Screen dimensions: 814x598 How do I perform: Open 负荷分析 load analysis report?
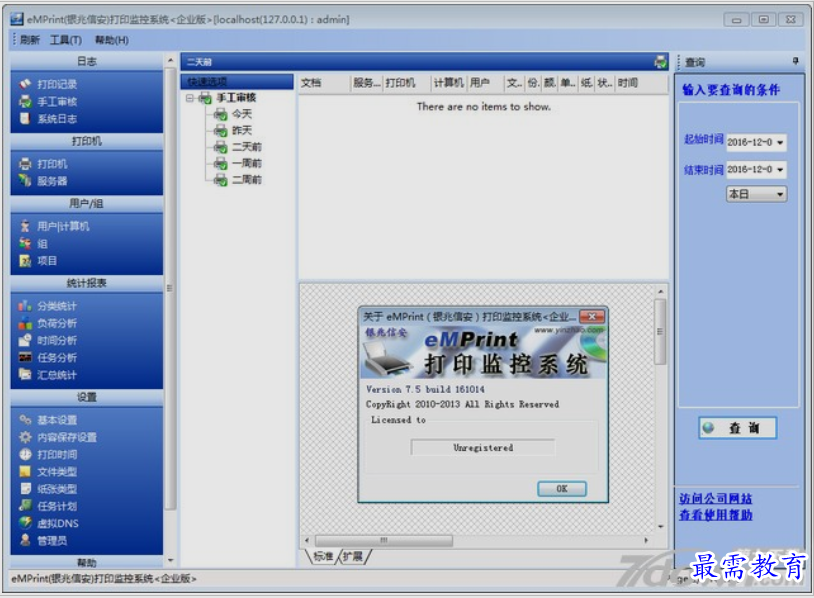click(x=57, y=324)
